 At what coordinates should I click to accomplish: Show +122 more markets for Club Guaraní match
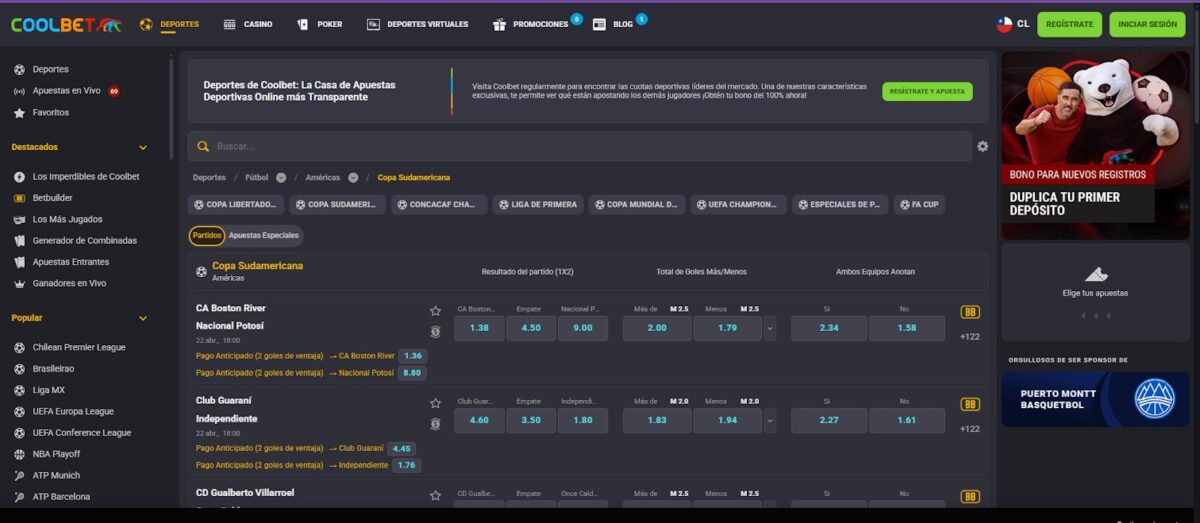(x=970, y=429)
